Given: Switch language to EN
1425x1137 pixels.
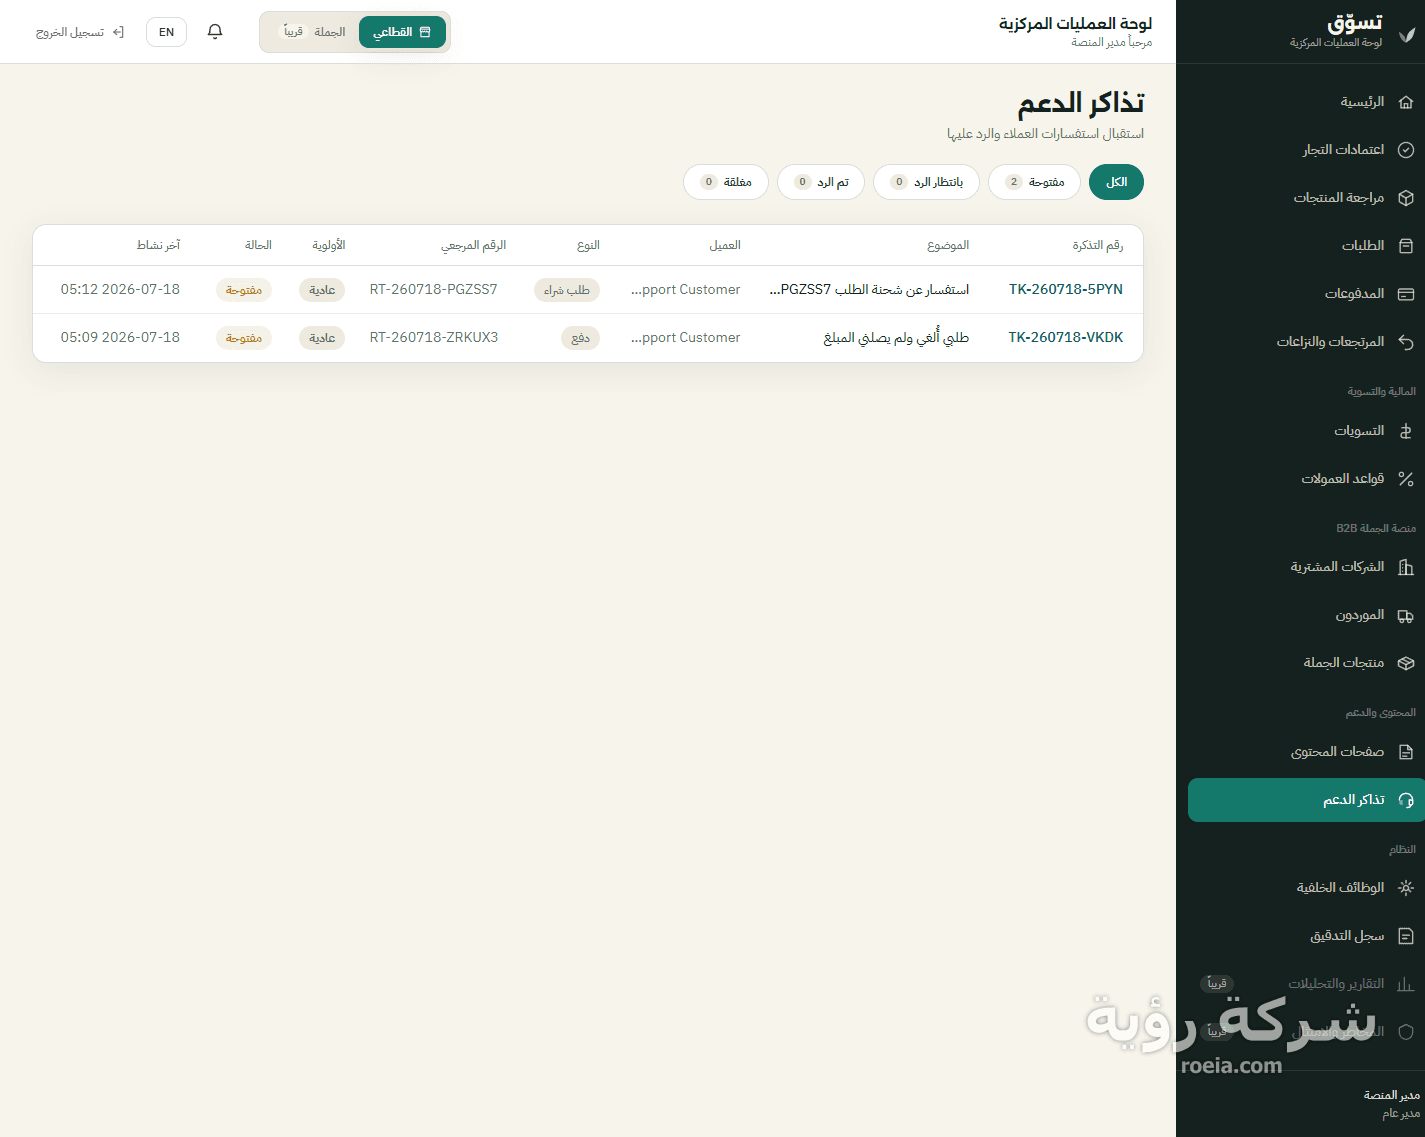Looking at the screenshot, I should (166, 32).
